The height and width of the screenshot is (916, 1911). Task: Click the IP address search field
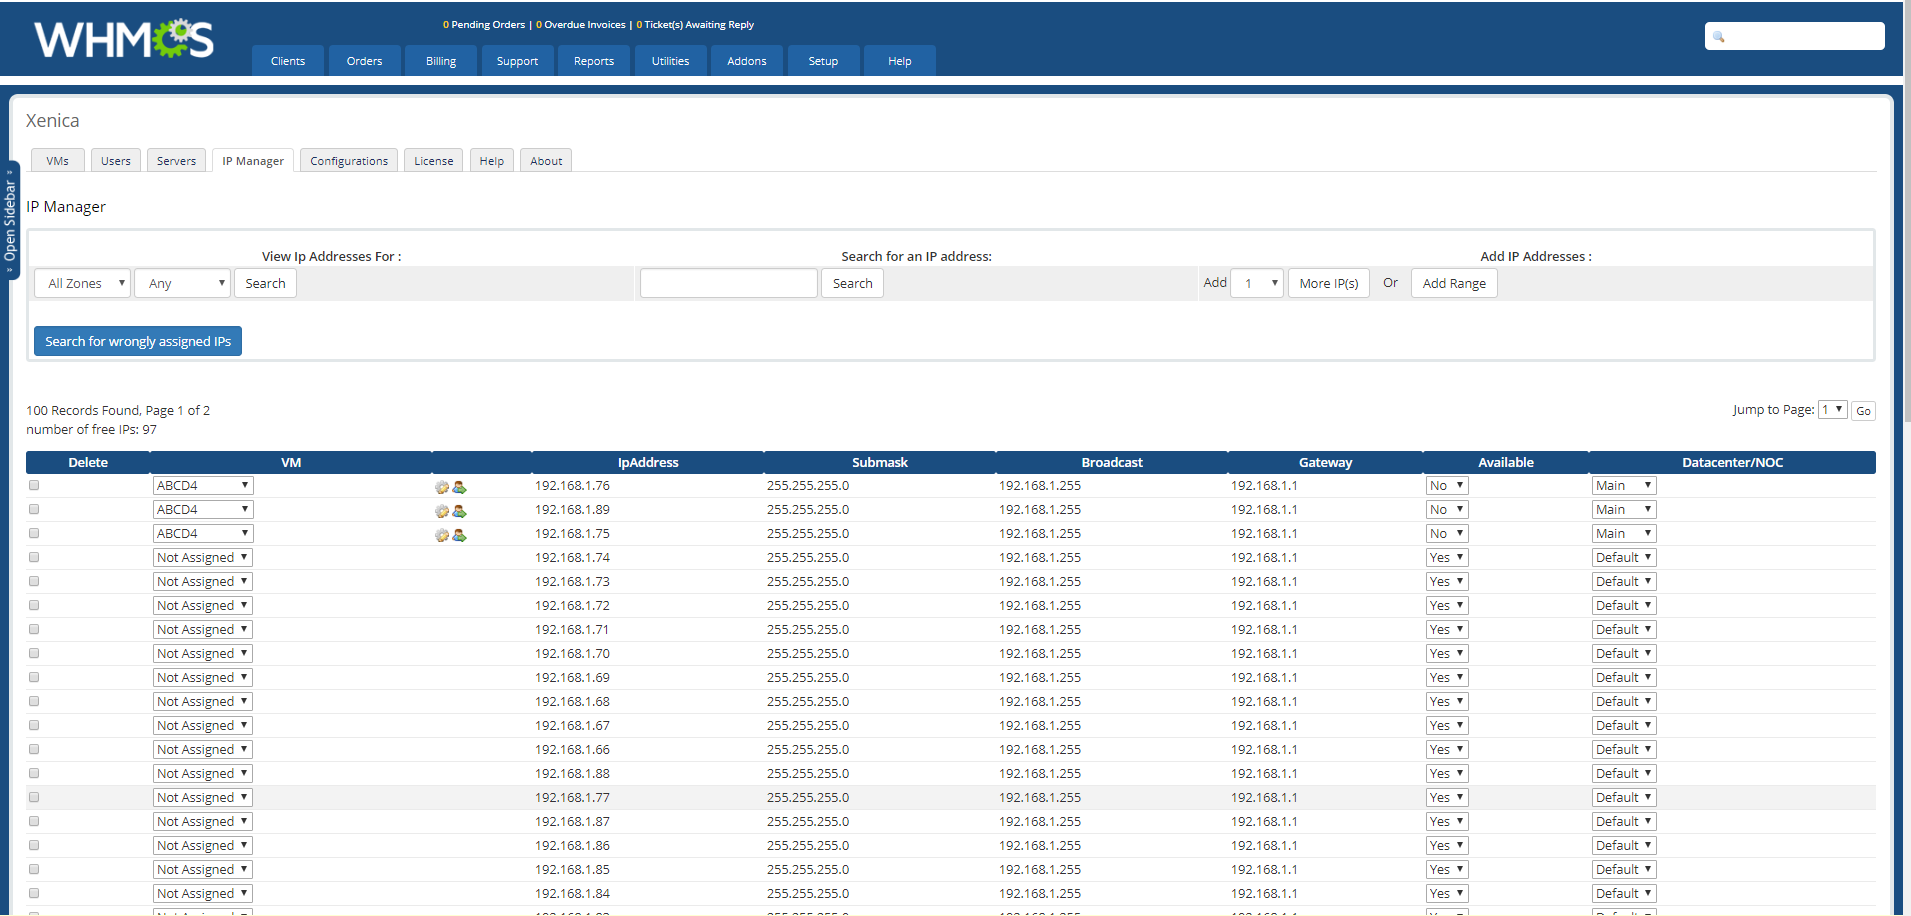click(729, 283)
